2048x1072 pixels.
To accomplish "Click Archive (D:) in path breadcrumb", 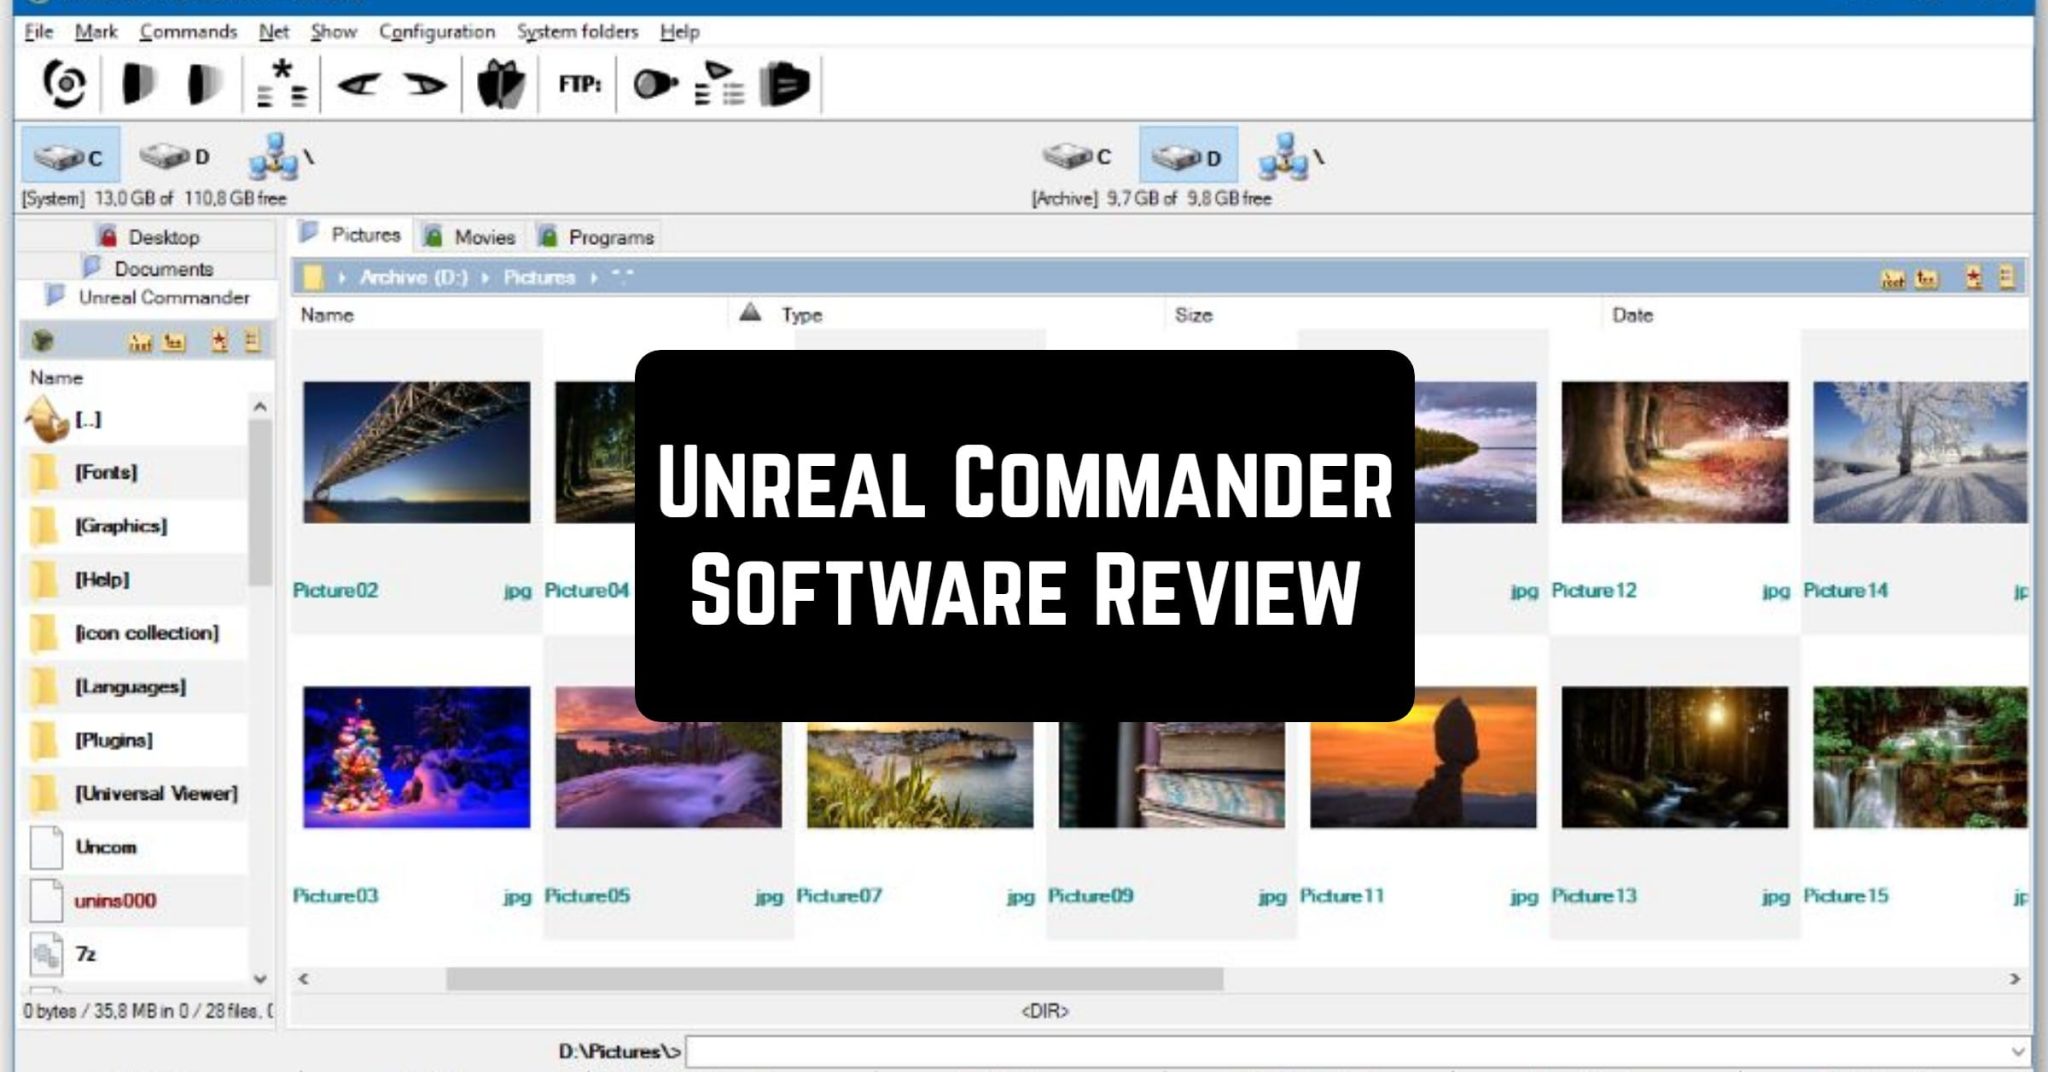I will [x=413, y=277].
